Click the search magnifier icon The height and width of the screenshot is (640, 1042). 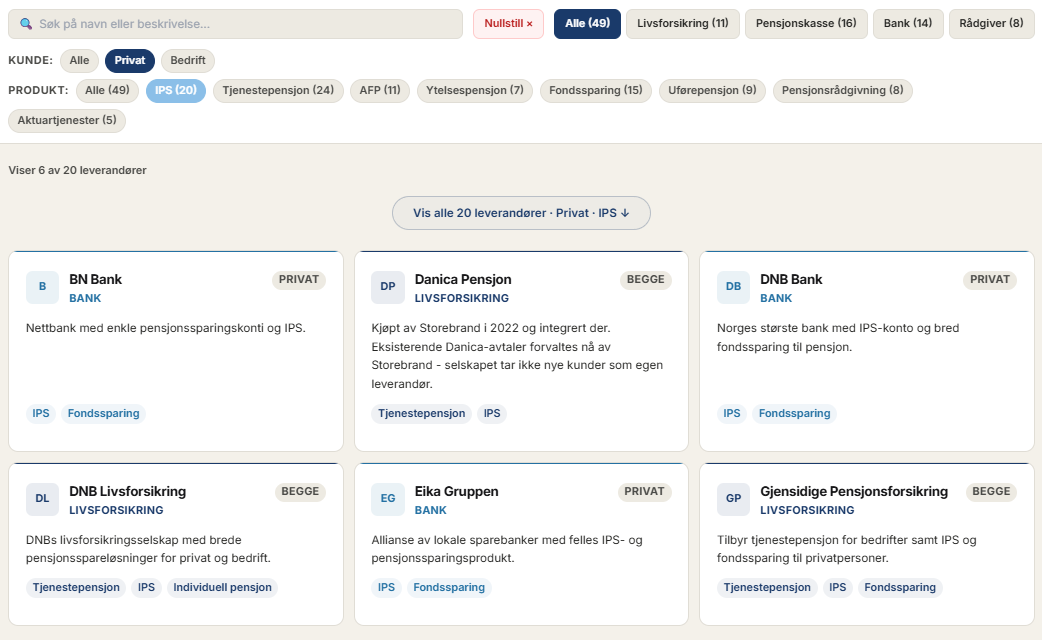click(26, 24)
